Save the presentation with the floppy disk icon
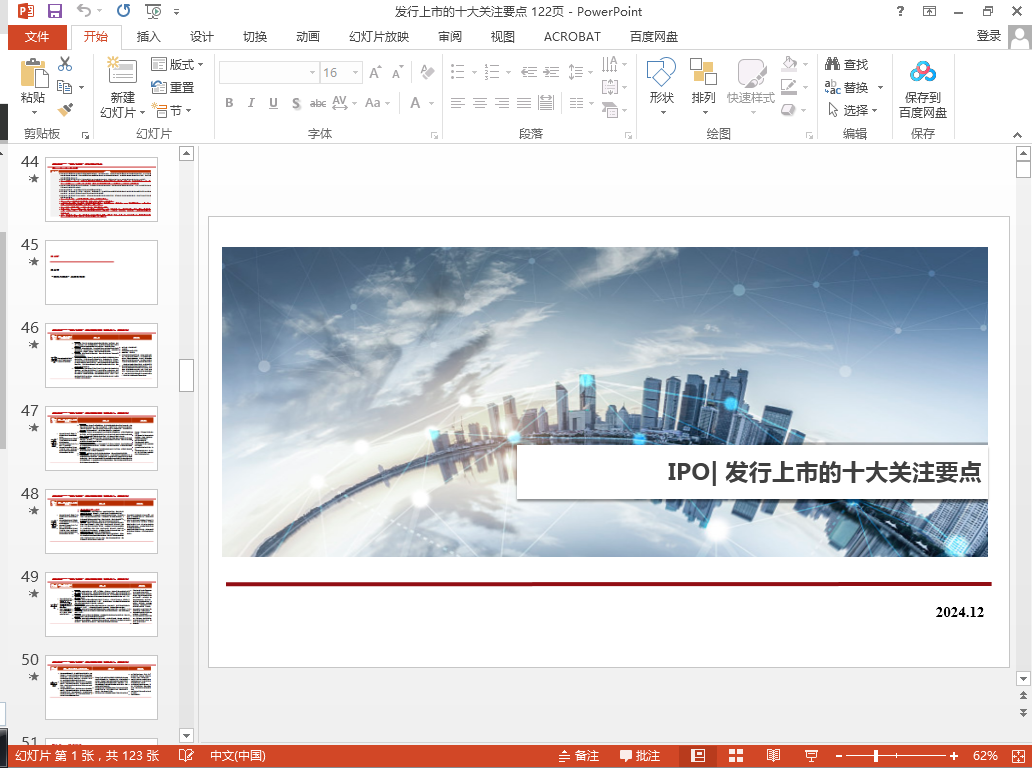 point(55,11)
